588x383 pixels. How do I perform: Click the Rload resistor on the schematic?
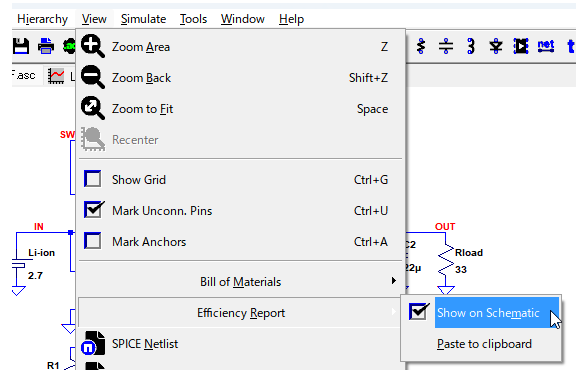(446, 261)
